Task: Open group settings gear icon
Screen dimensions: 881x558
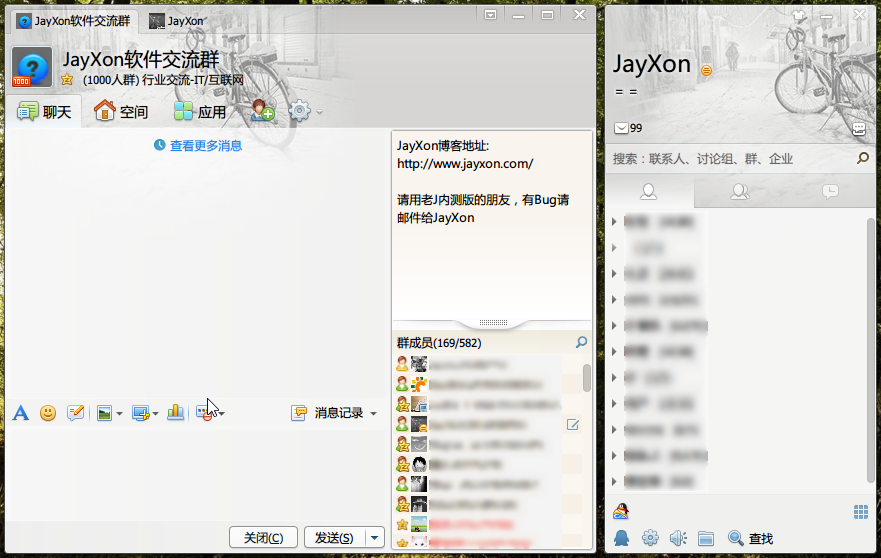Action: coord(299,111)
